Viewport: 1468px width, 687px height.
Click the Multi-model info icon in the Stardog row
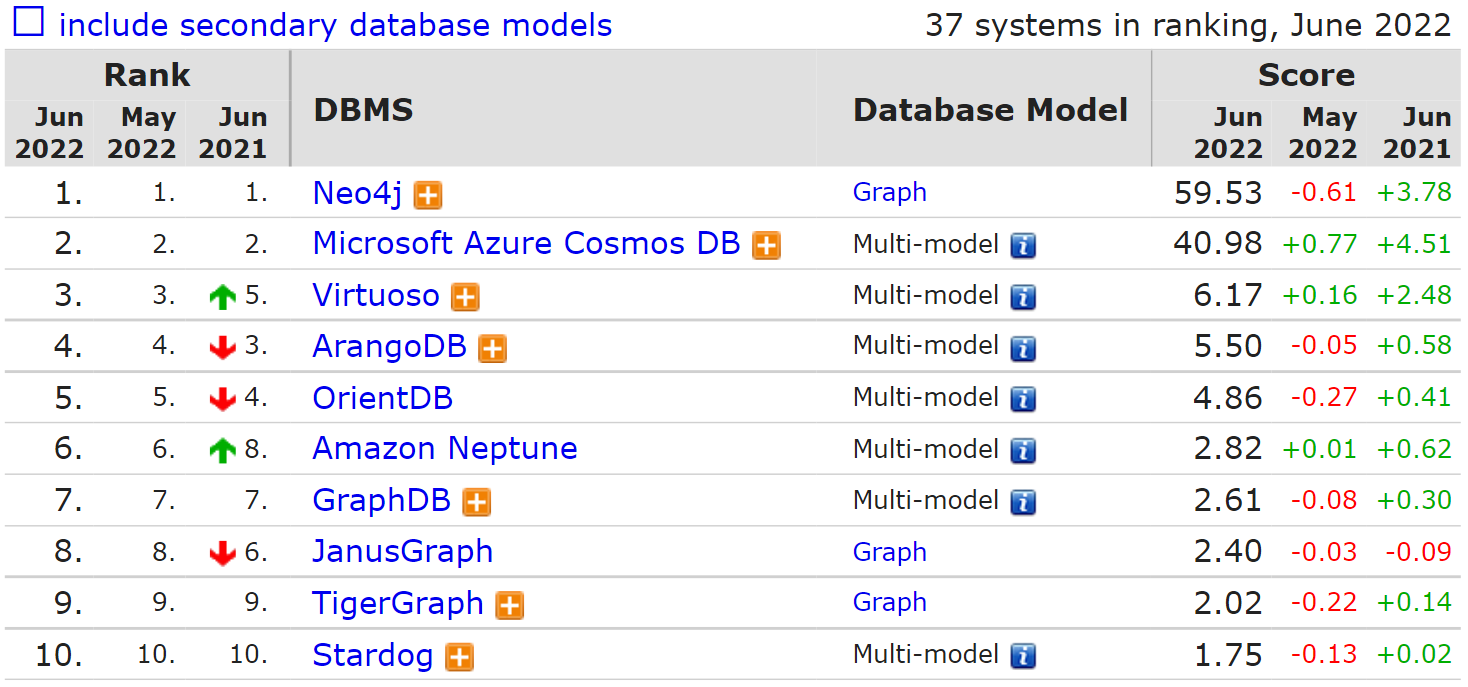coord(1023,655)
